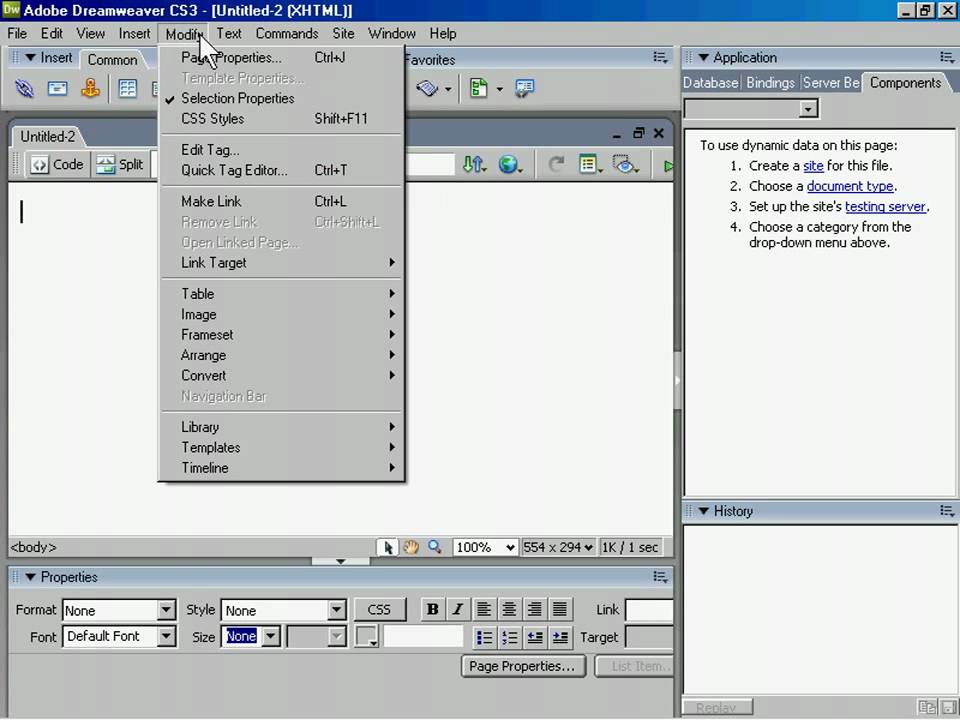
Task: Choose Quick Tag Editor menu item
Action: (x=282, y=170)
